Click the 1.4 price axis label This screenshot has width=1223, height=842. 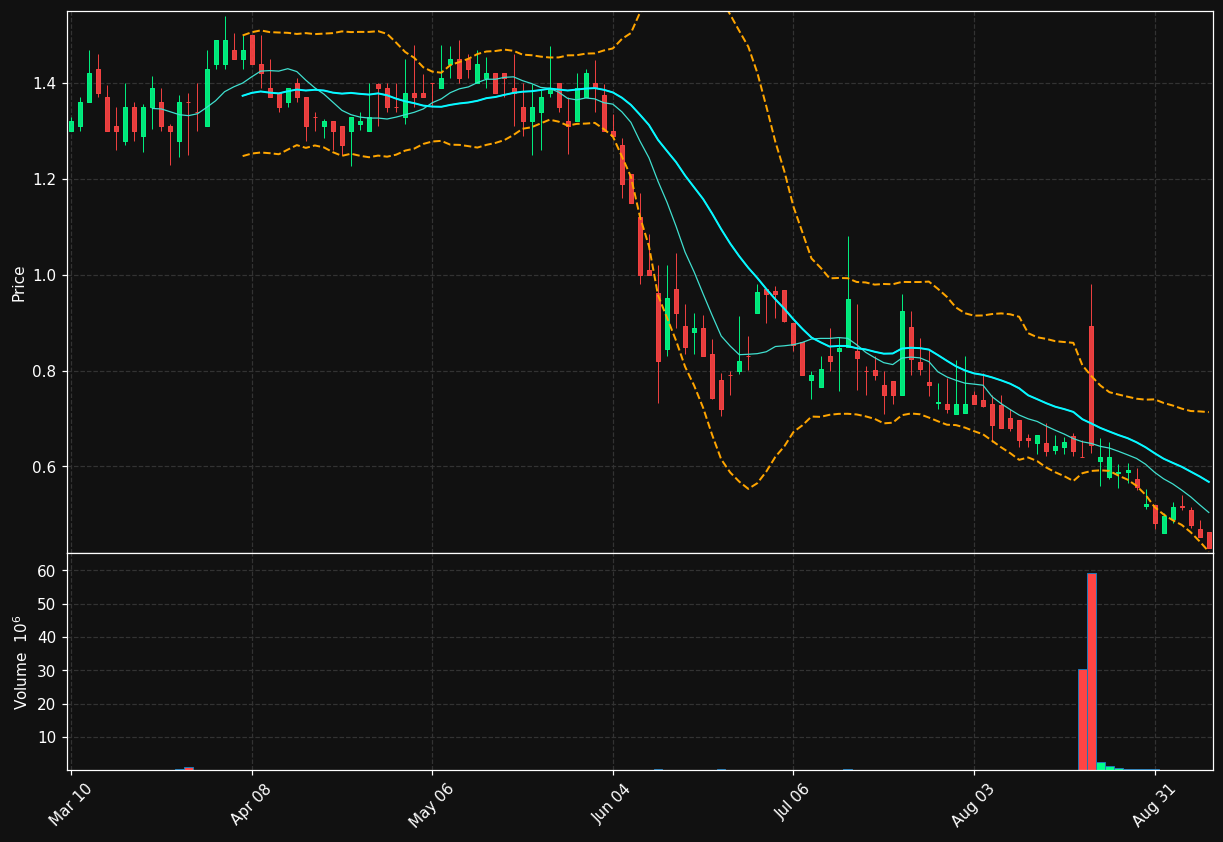(47, 83)
